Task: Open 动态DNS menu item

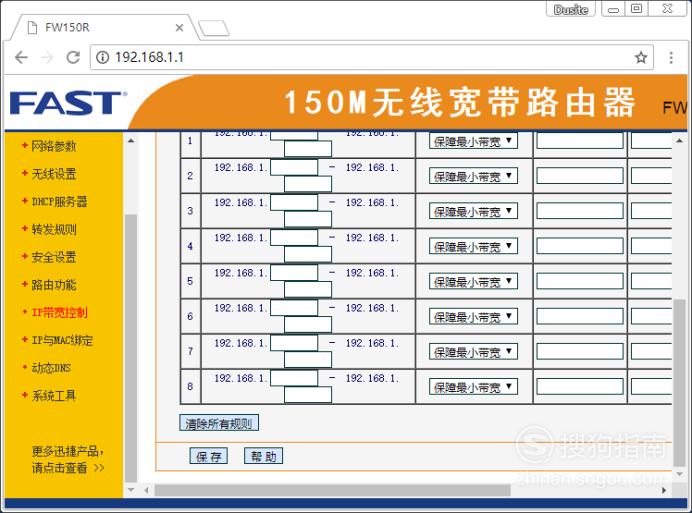Action: [50, 368]
